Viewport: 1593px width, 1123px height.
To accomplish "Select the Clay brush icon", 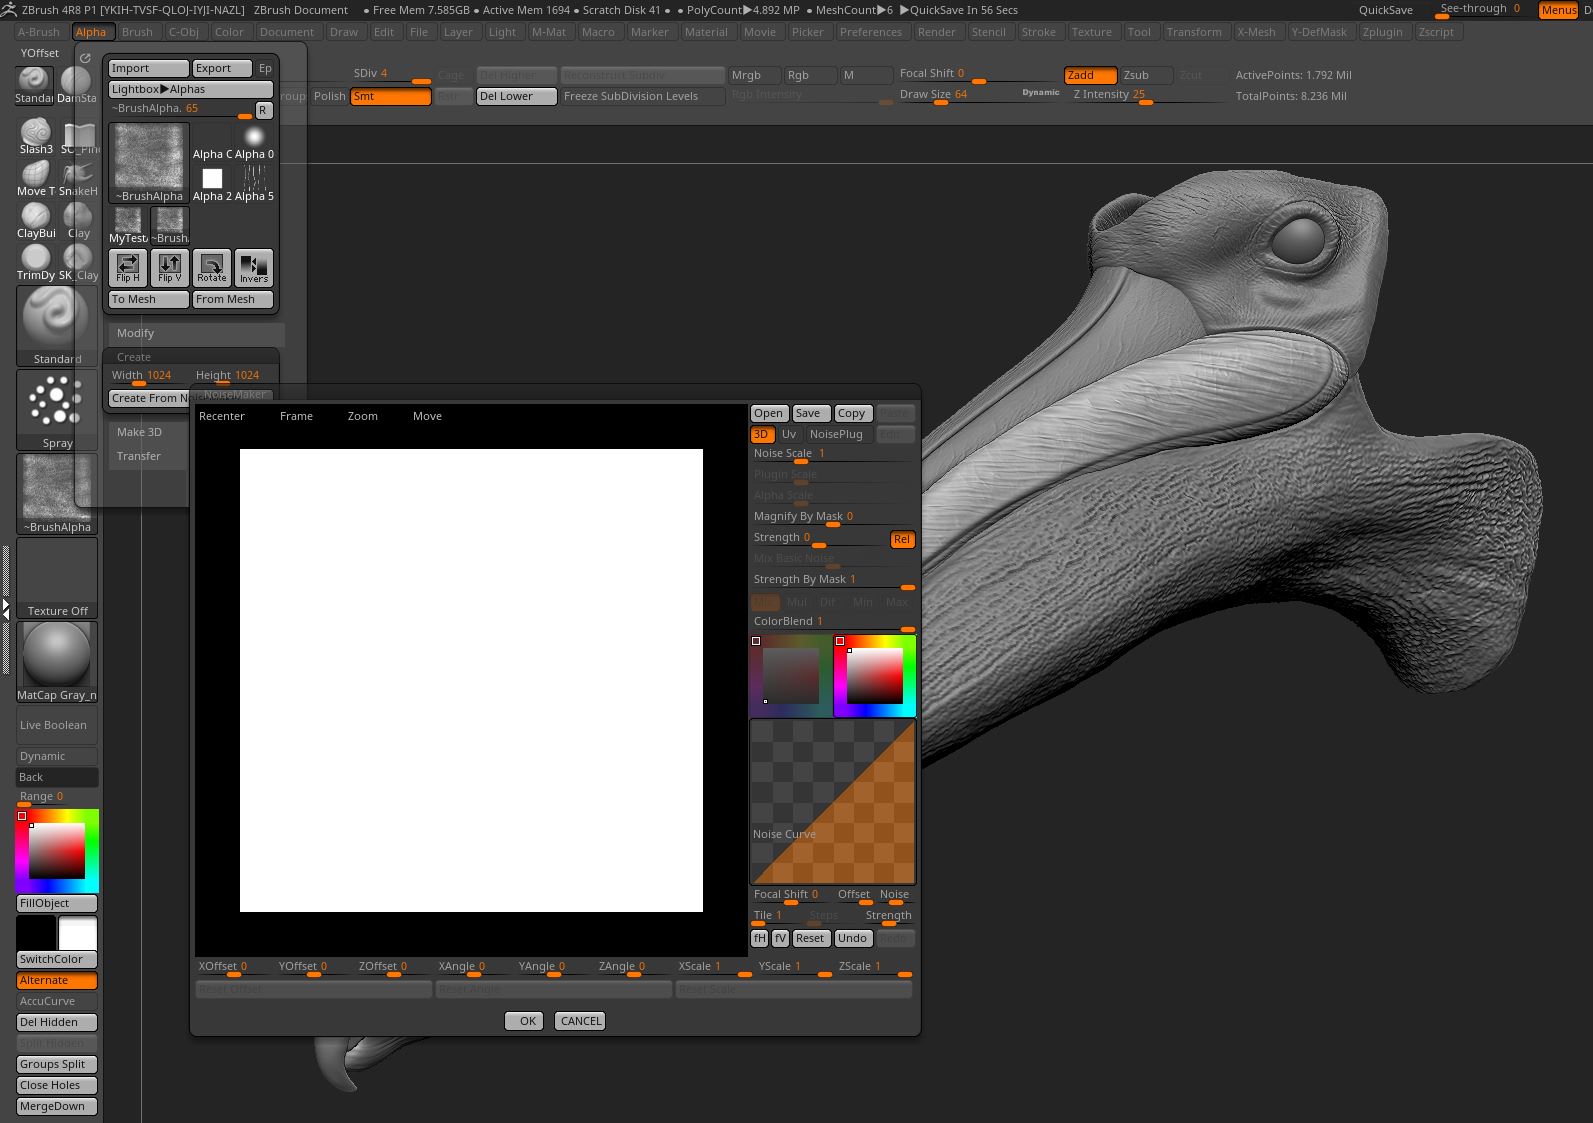I will click(x=78, y=220).
